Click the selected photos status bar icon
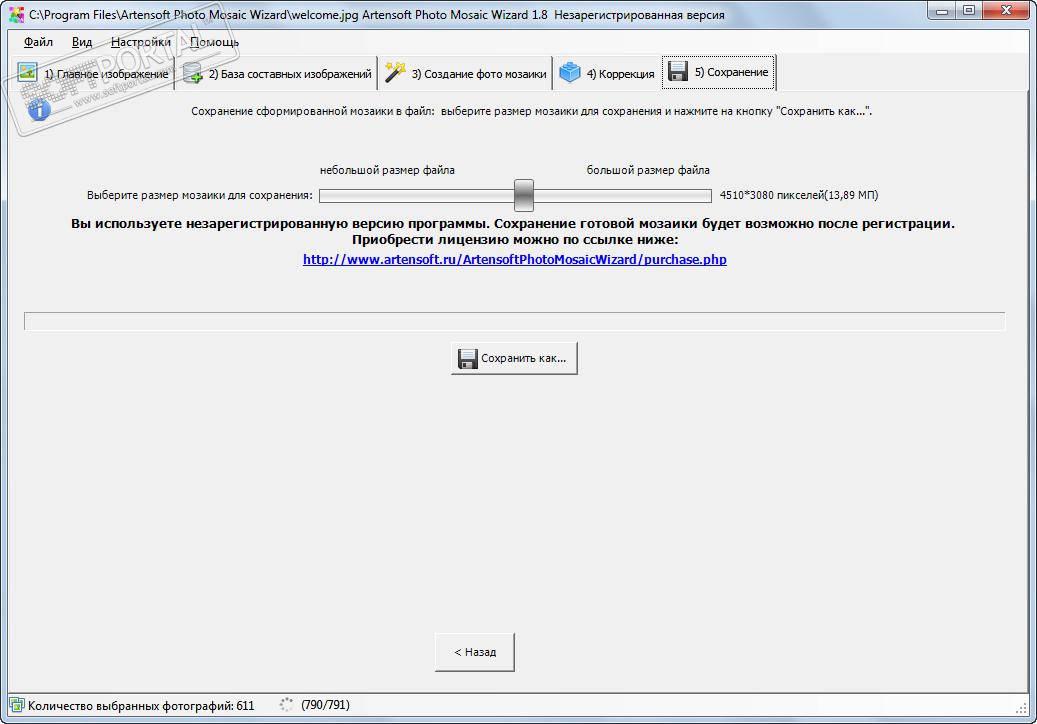Screen dimensions: 1037x724 tap(17, 705)
